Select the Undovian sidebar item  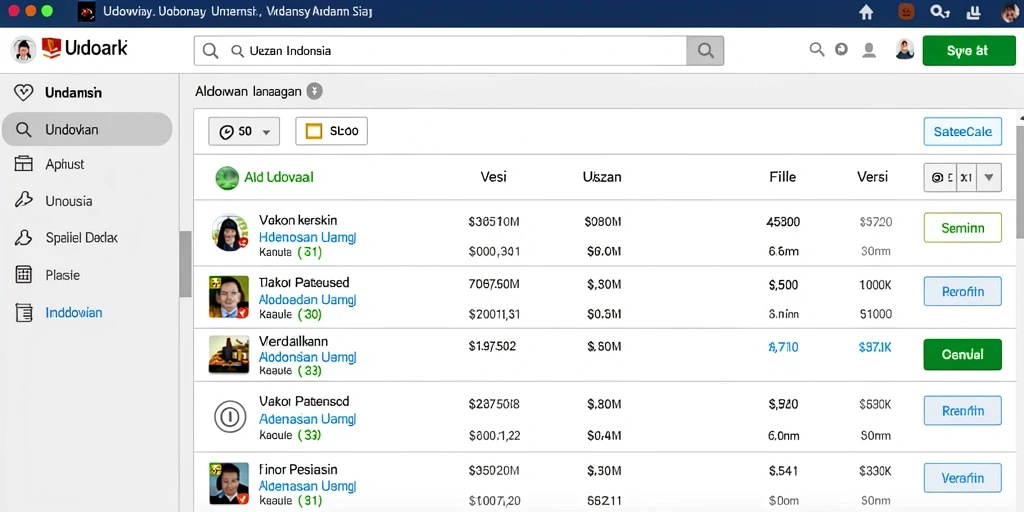coord(87,129)
